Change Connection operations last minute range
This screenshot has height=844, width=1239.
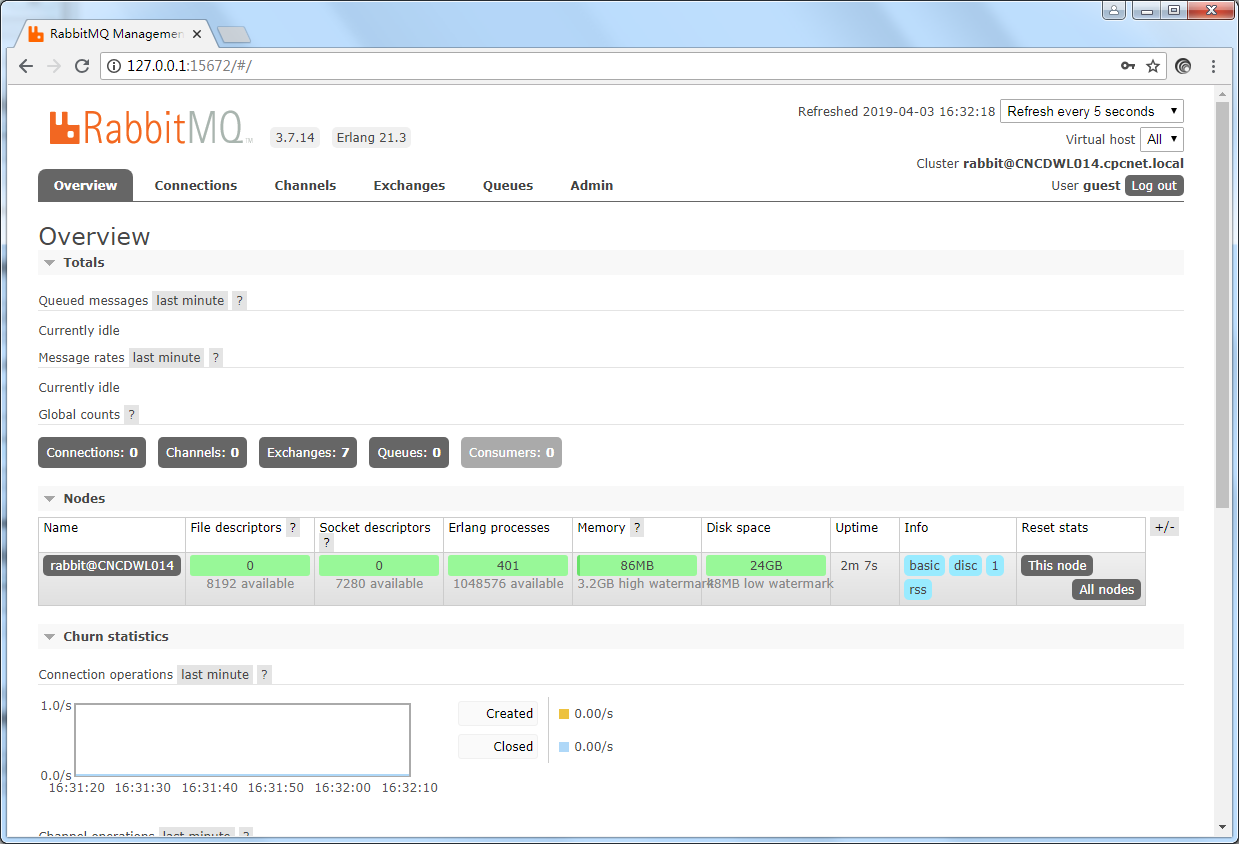click(215, 674)
